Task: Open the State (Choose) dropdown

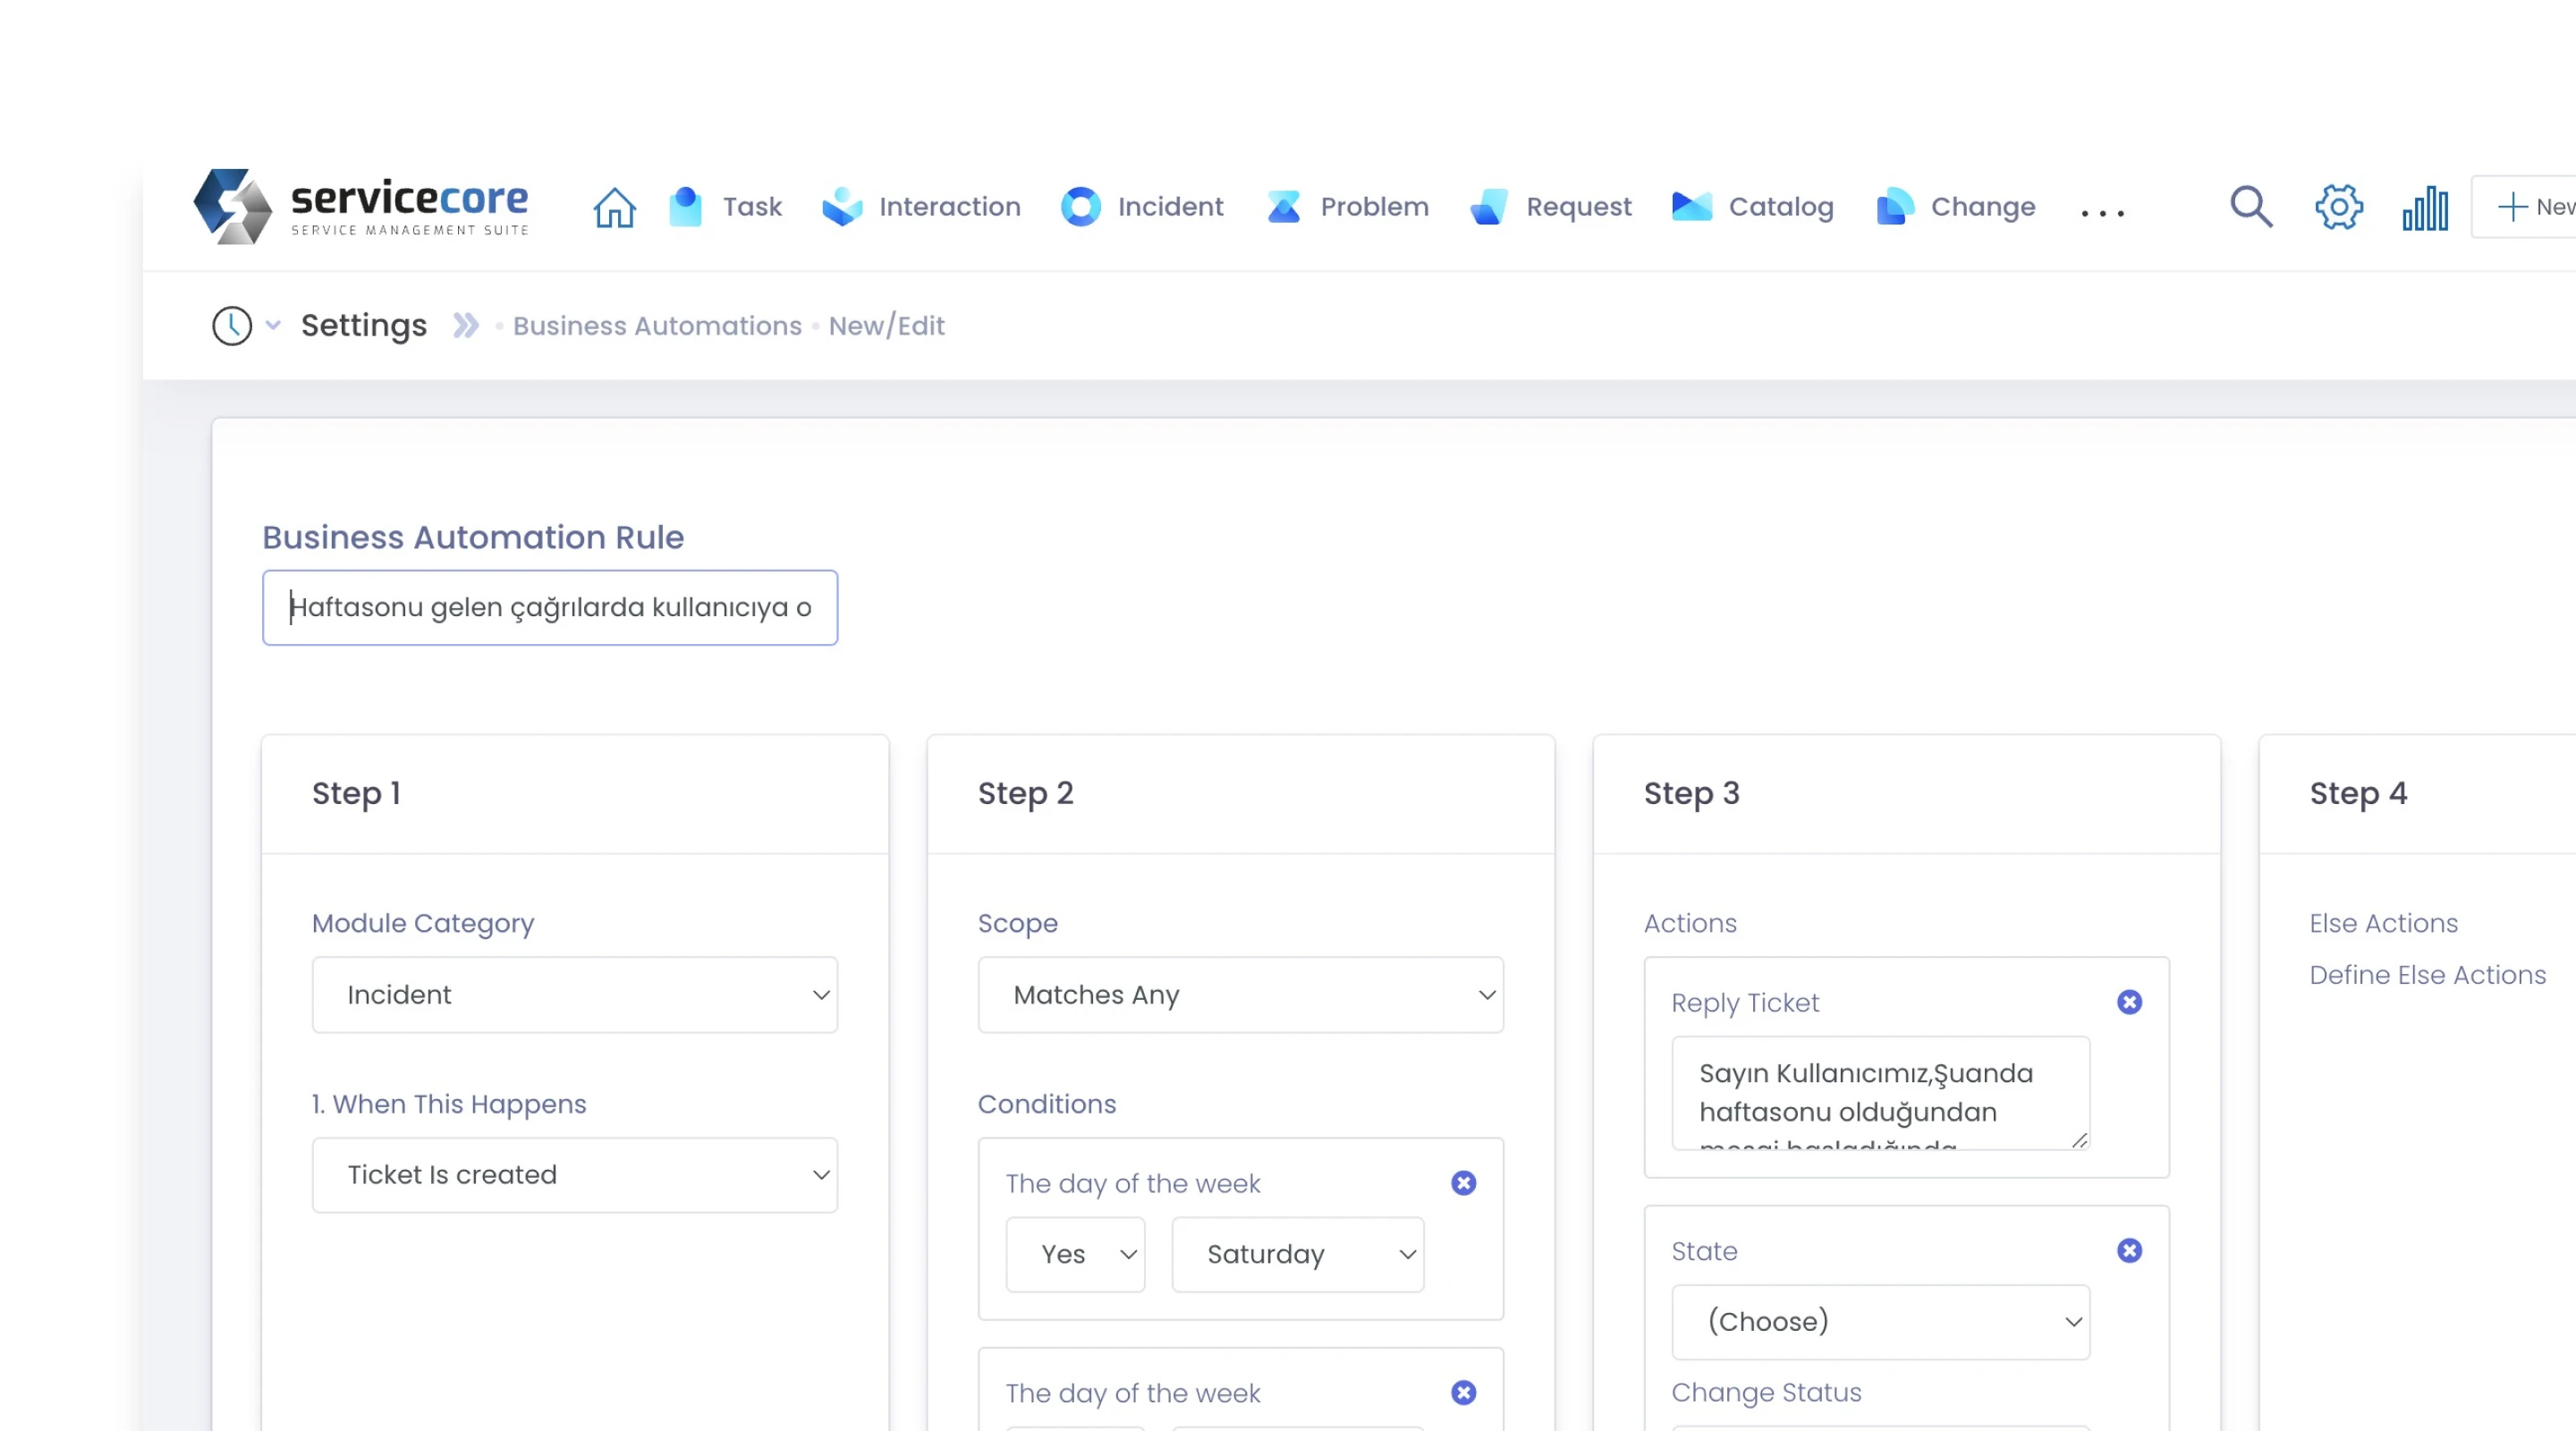Action: [x=1881, y=1322]
